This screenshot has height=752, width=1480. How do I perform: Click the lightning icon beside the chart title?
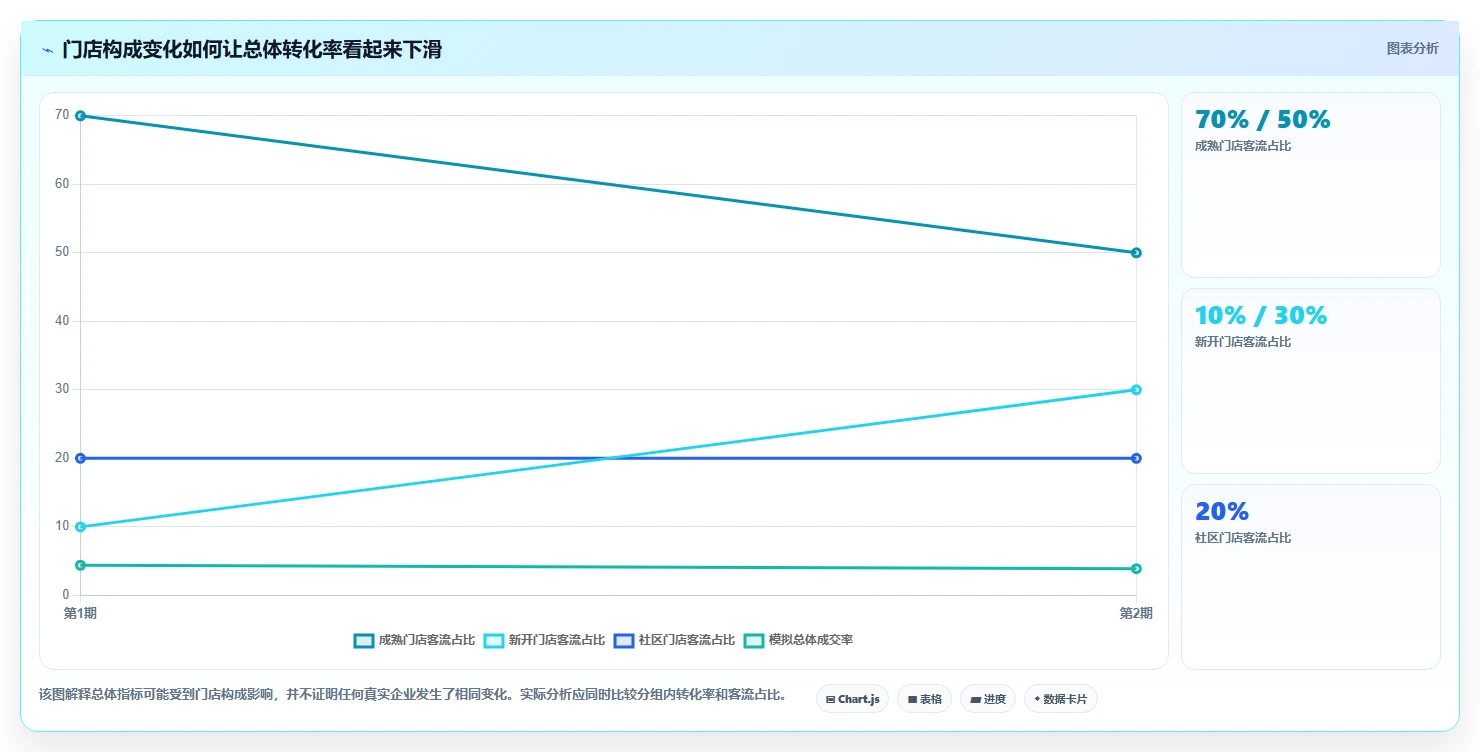click(x=47, y=50)
